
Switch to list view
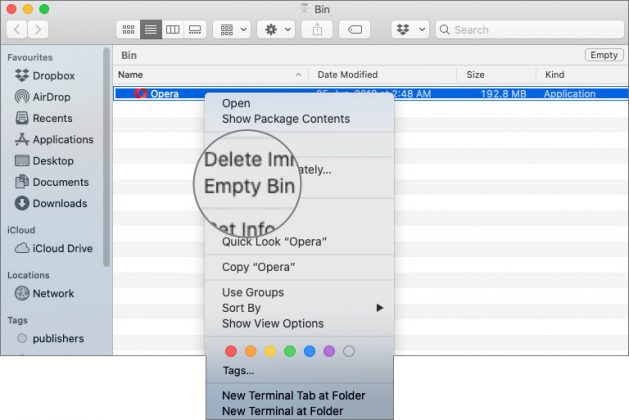(151, 30)
